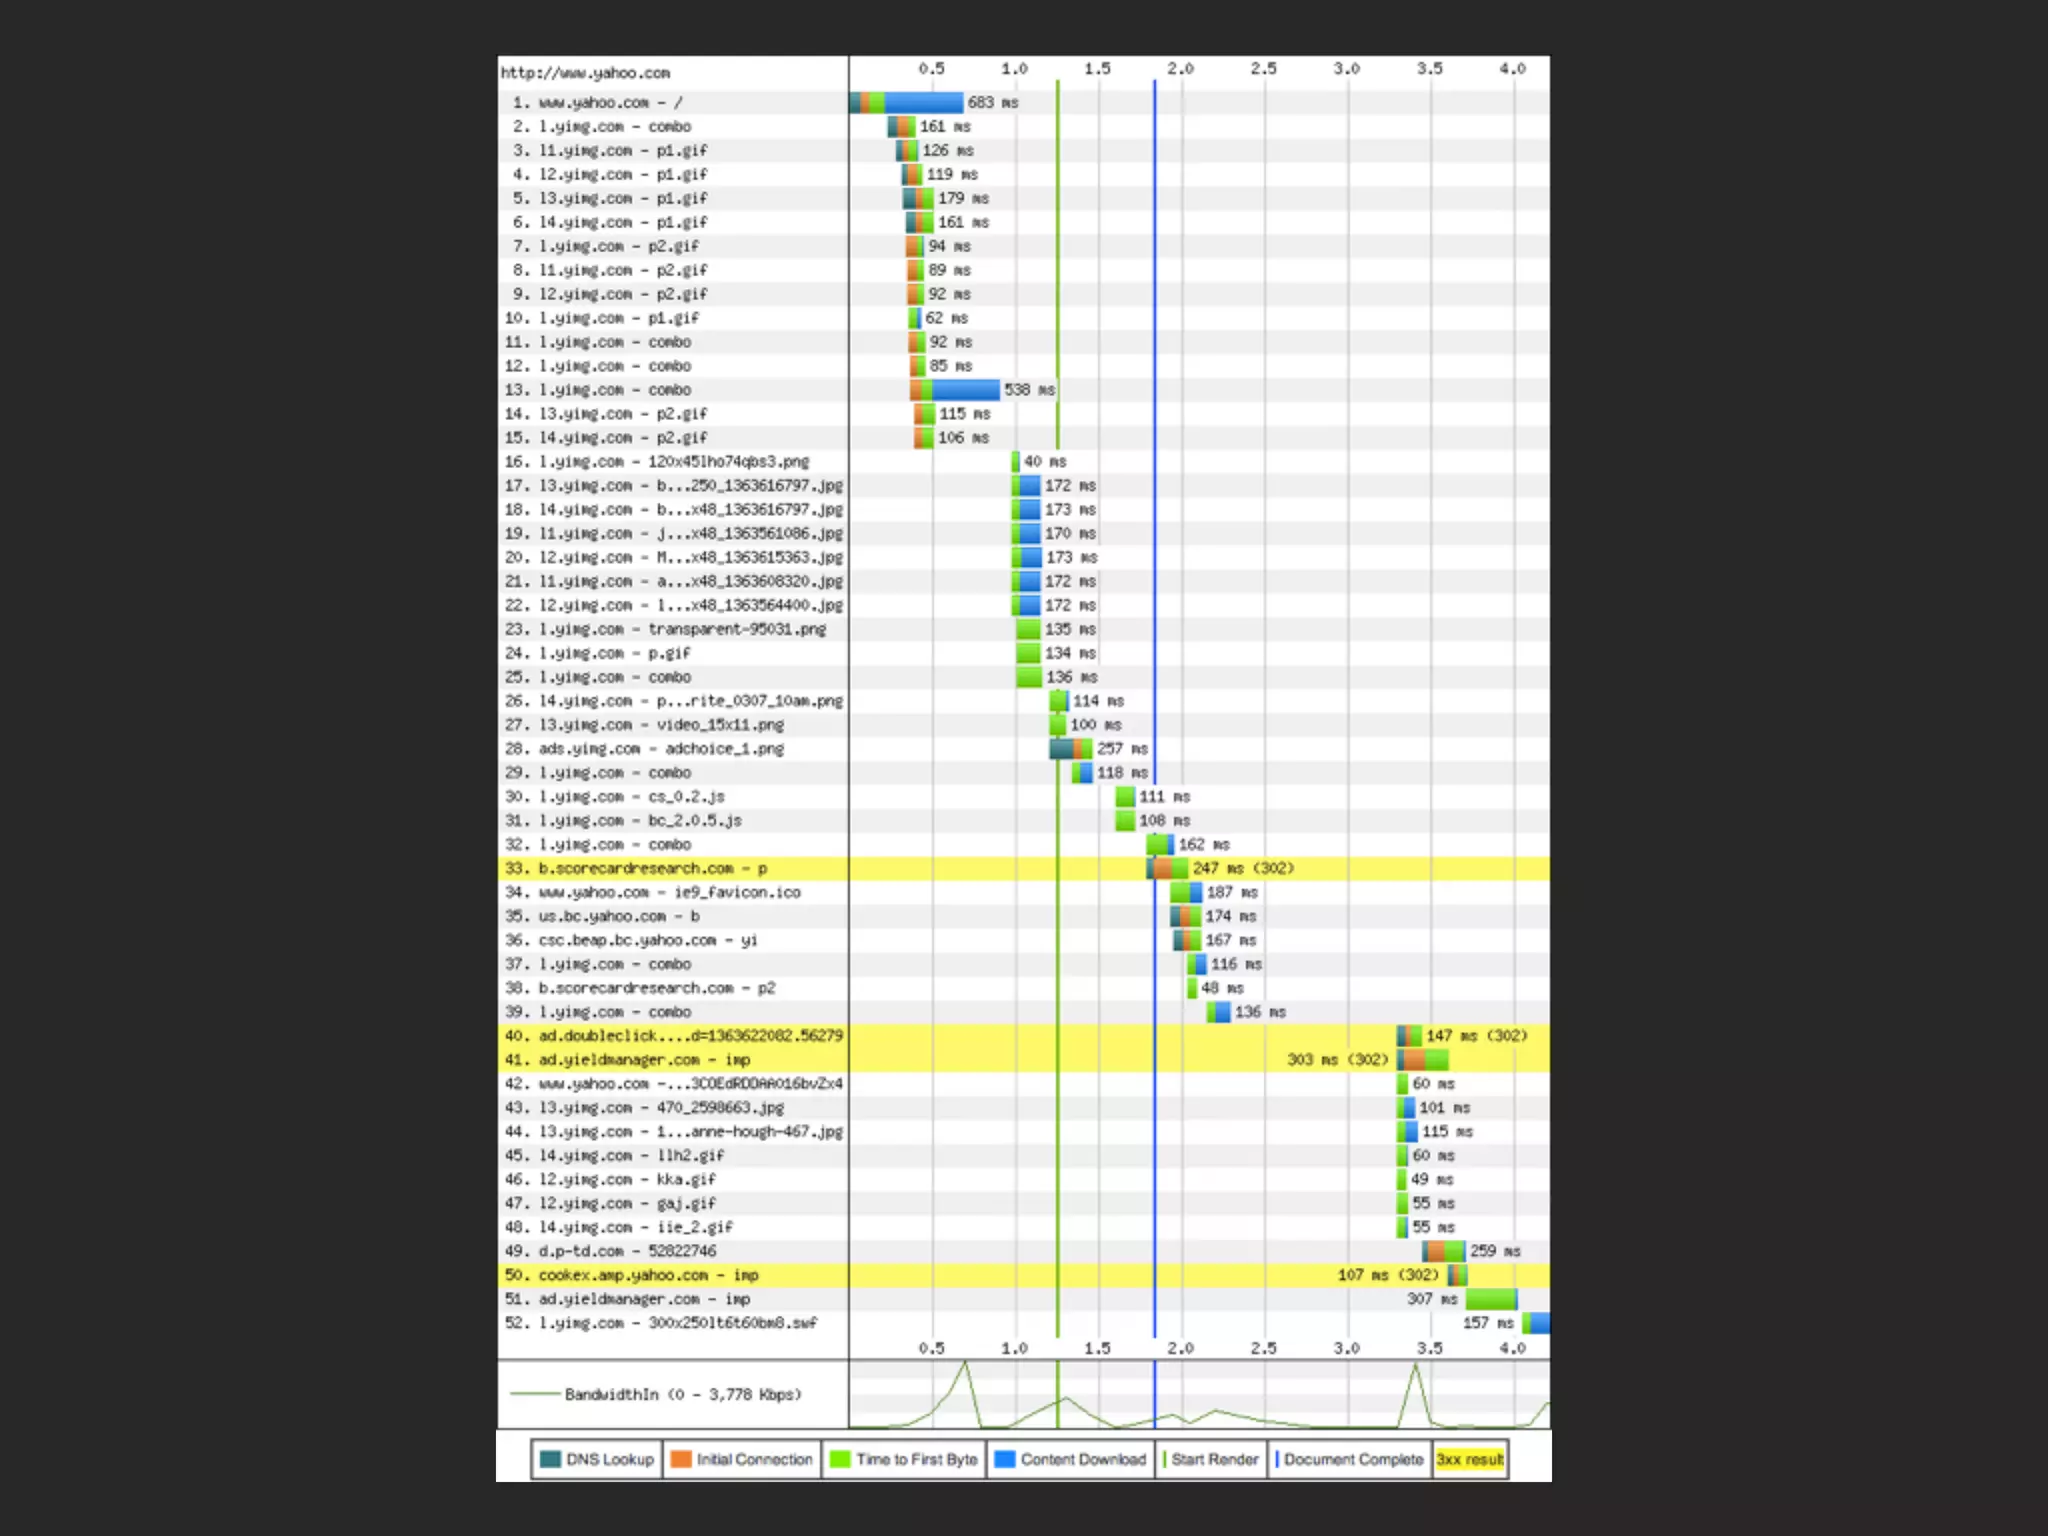
Task: Select row 23 transparent-95031.png
Action: 1024,629
